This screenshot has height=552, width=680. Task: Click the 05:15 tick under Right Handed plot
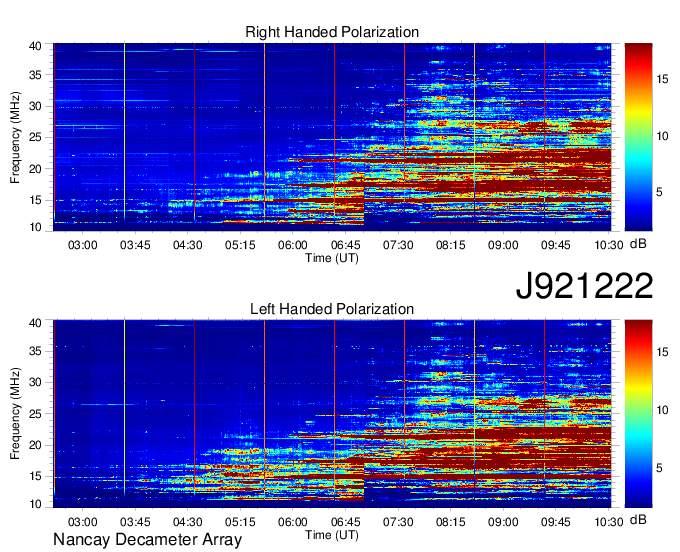tap(240, 245)
